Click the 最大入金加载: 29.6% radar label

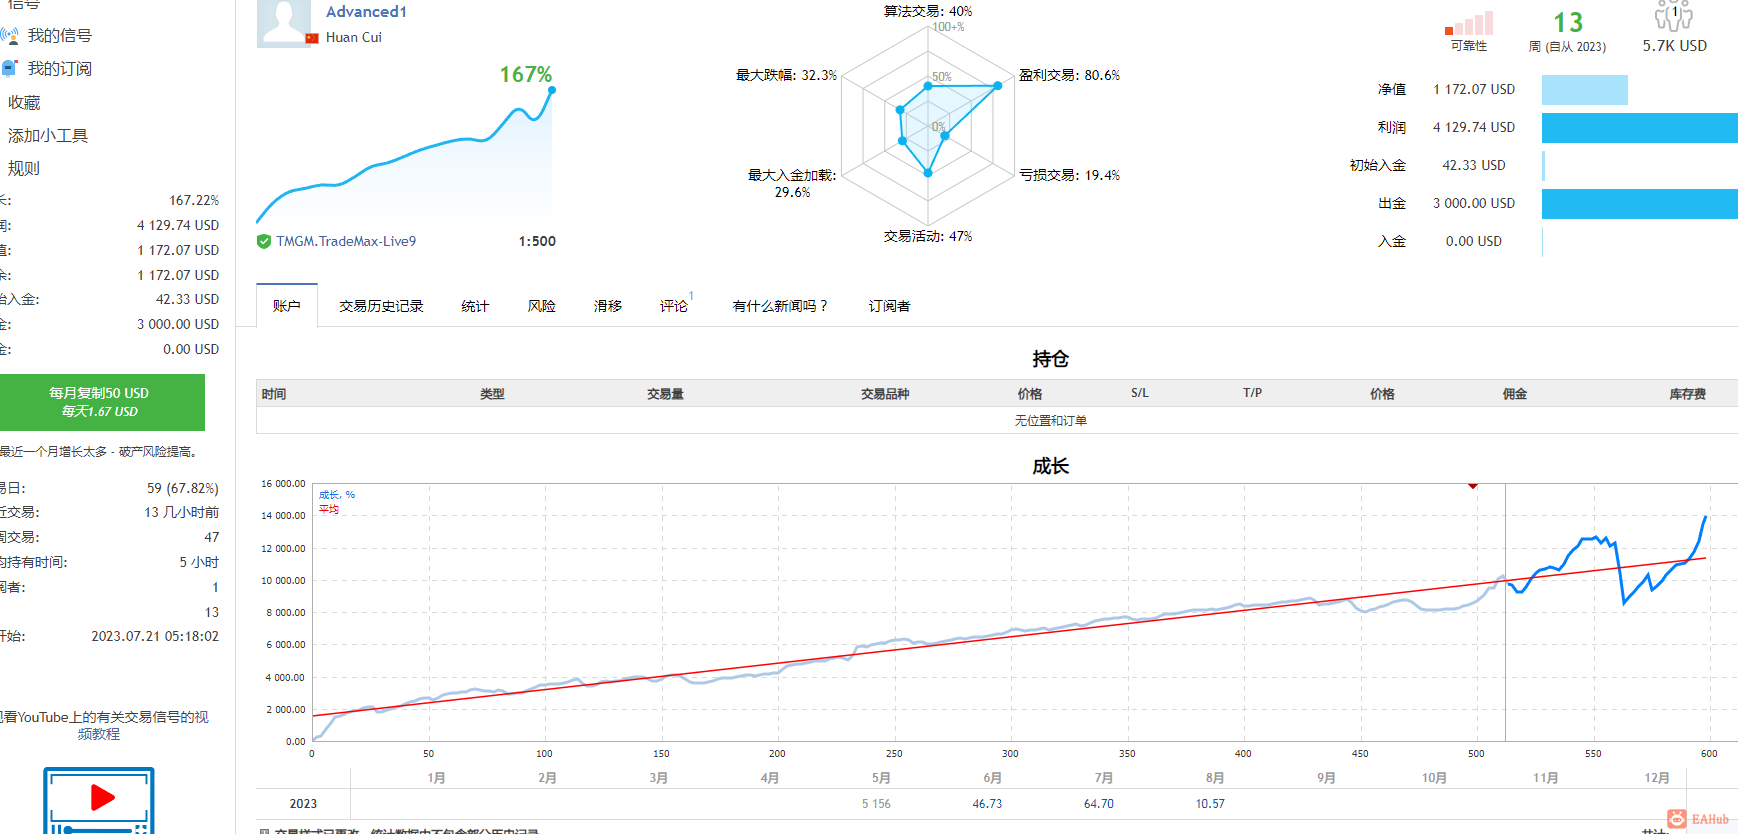click(792, 184)
